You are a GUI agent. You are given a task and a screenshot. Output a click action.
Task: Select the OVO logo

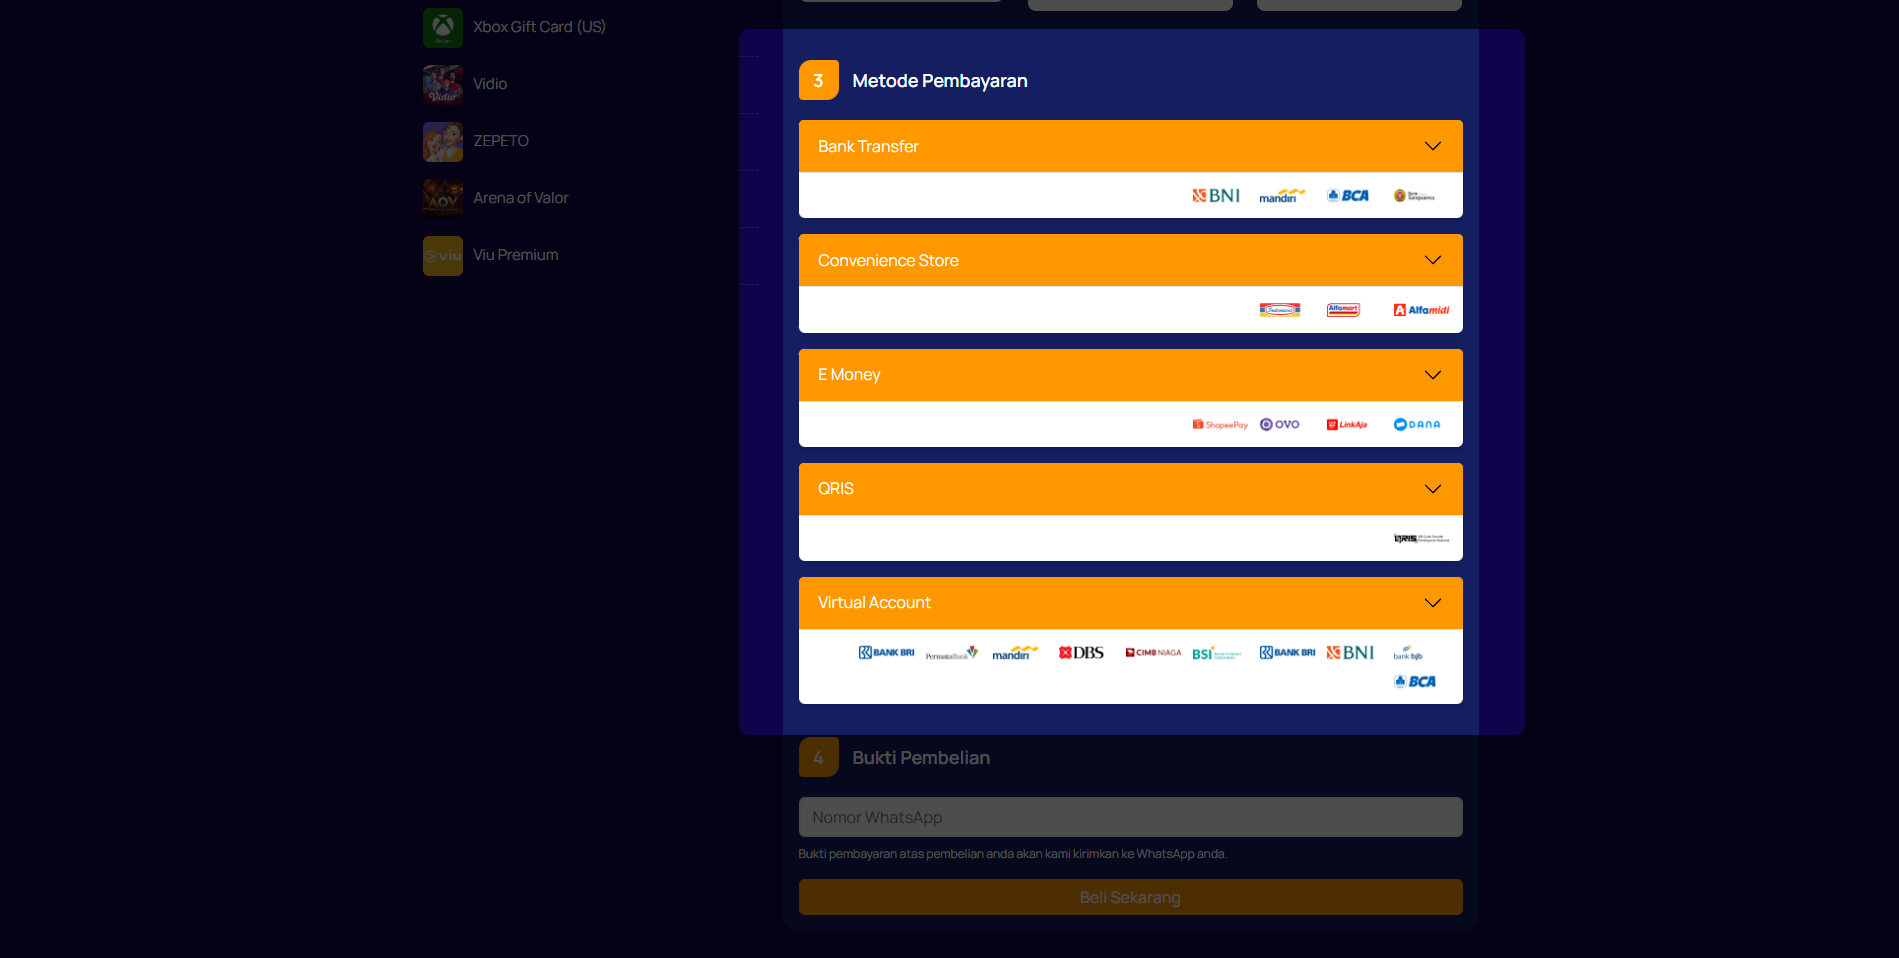(1280, 425)
